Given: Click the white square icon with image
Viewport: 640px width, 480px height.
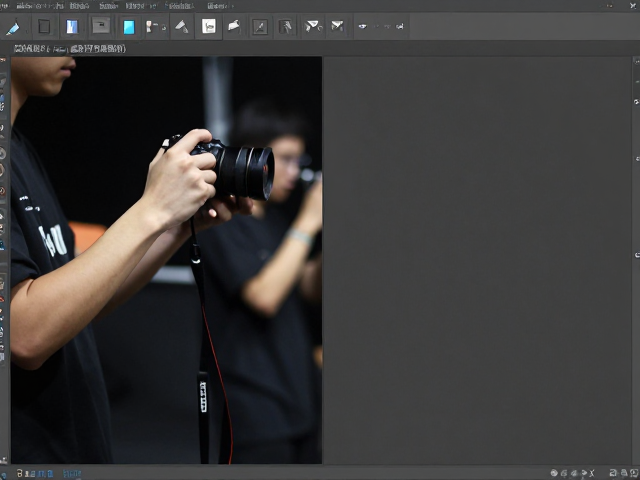Looking at the screenshot, I should [x=209, y=26].
